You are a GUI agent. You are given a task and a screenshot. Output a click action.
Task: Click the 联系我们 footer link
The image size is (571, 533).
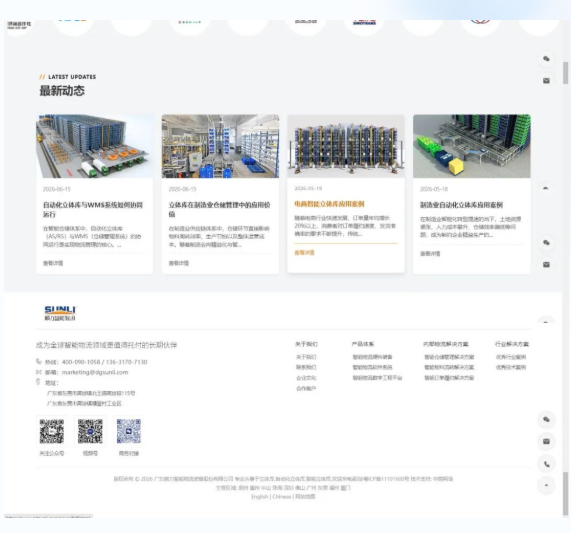point(306,367)
